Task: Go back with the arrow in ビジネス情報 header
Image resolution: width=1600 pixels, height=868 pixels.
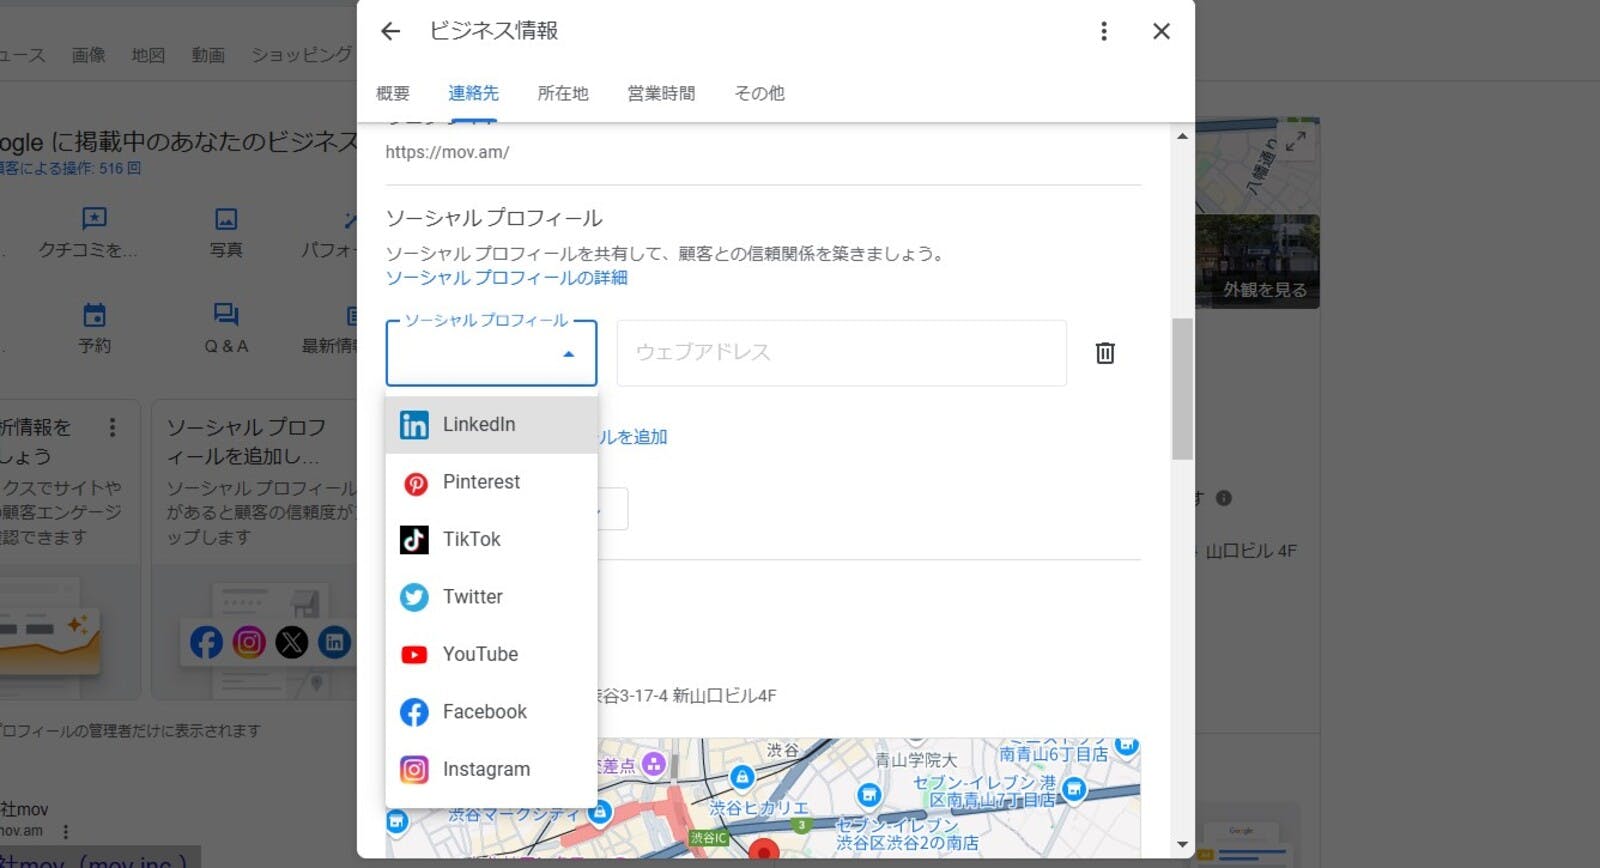Action: pos(390,31)
